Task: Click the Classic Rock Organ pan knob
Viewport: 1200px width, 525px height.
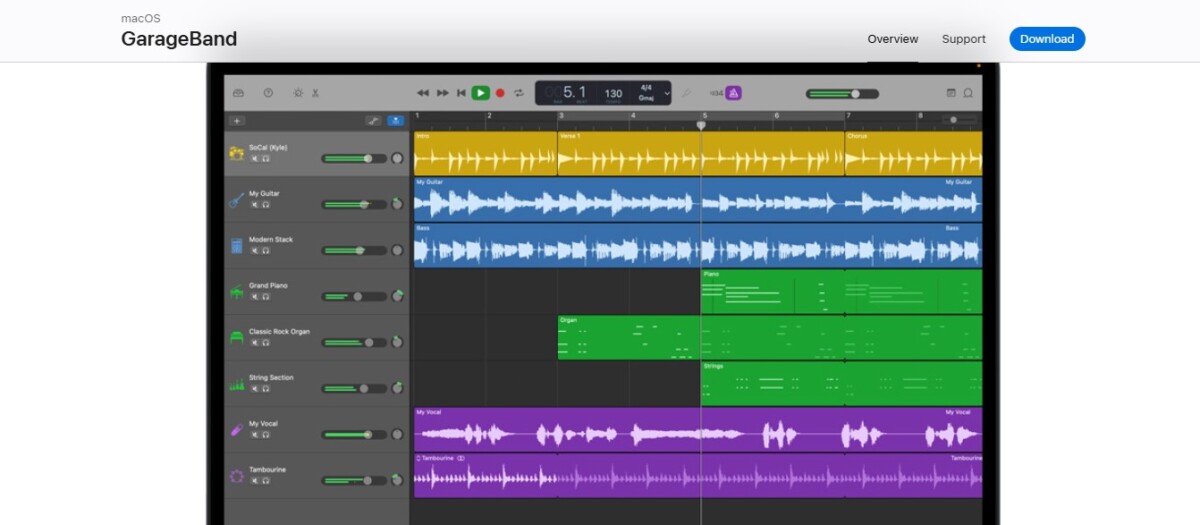Action: (397, 342)
